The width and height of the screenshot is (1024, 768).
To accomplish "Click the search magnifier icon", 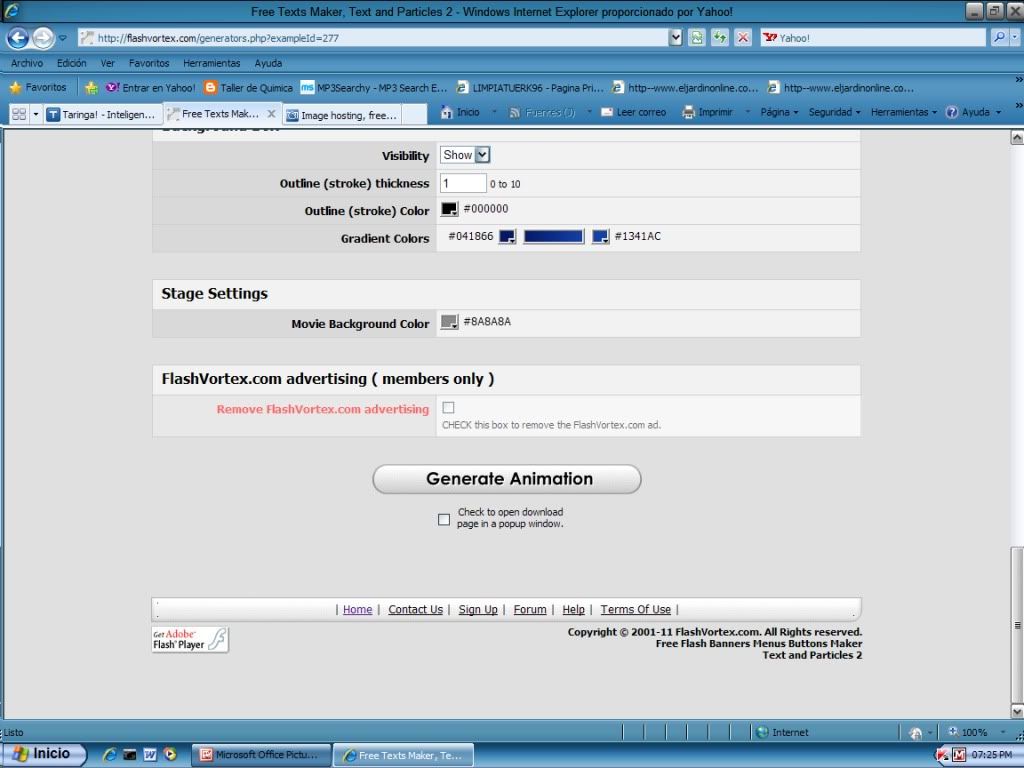I will click(999, 38).
